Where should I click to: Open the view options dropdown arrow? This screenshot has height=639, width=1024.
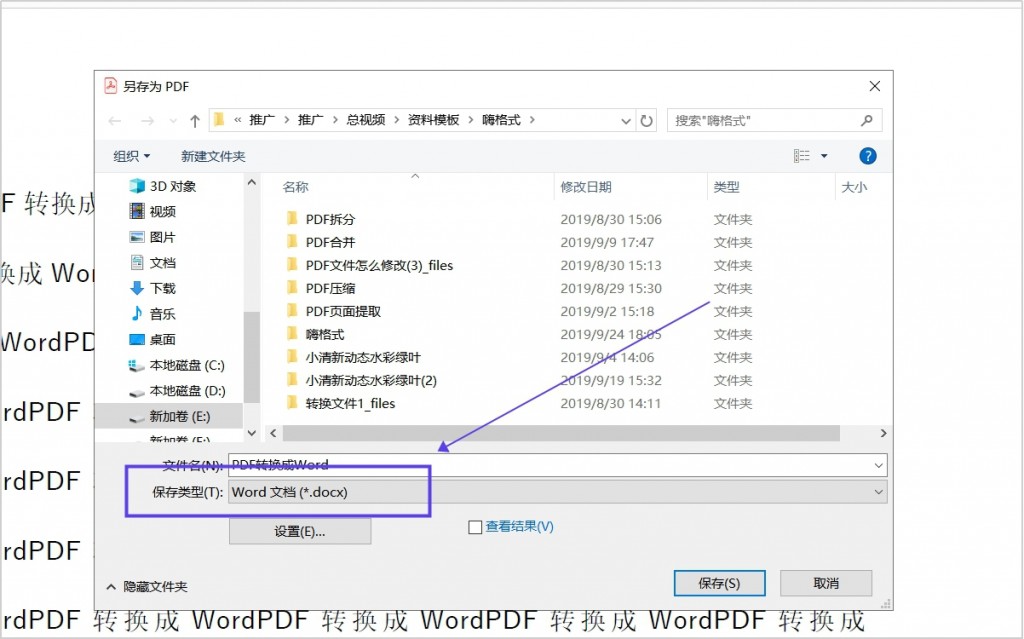click(824, 156)
